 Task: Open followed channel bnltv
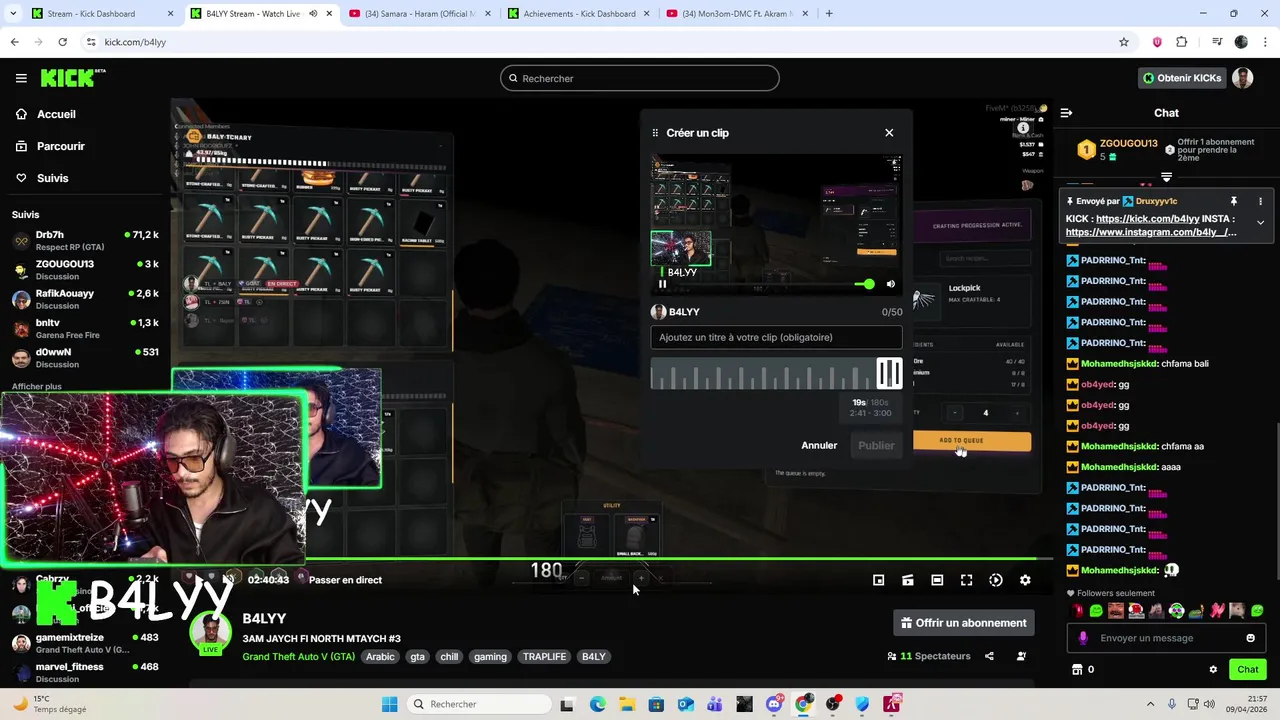(85, 329)
